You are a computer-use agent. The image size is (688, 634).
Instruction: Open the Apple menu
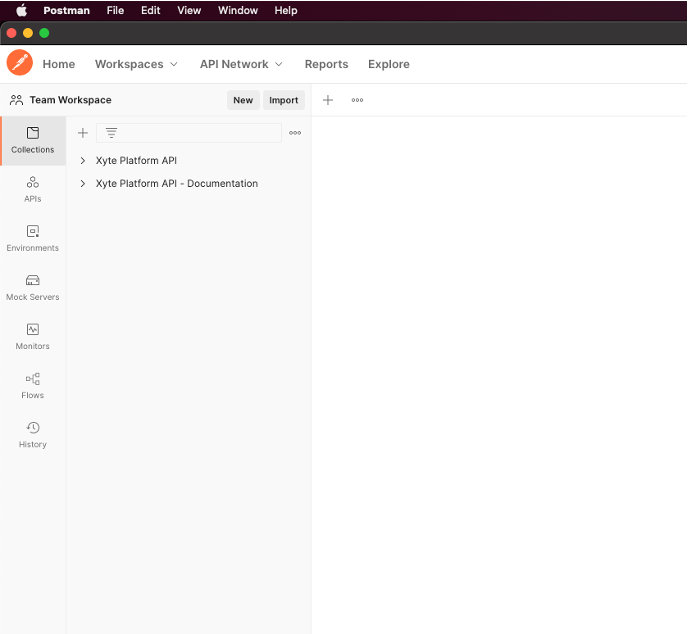point(22,11)
